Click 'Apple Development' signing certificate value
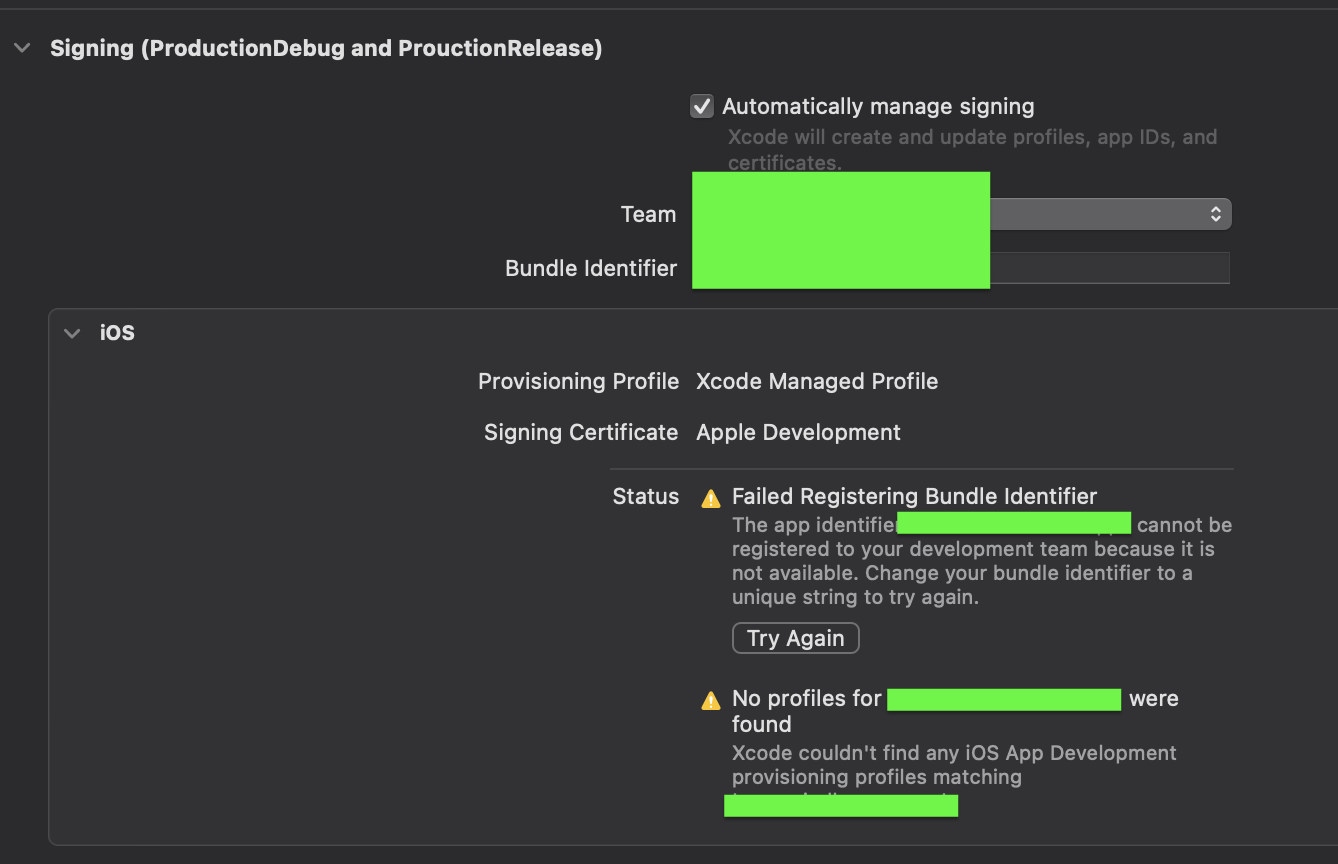Viewport: 1338px width, 864px height. pos(798,432)
